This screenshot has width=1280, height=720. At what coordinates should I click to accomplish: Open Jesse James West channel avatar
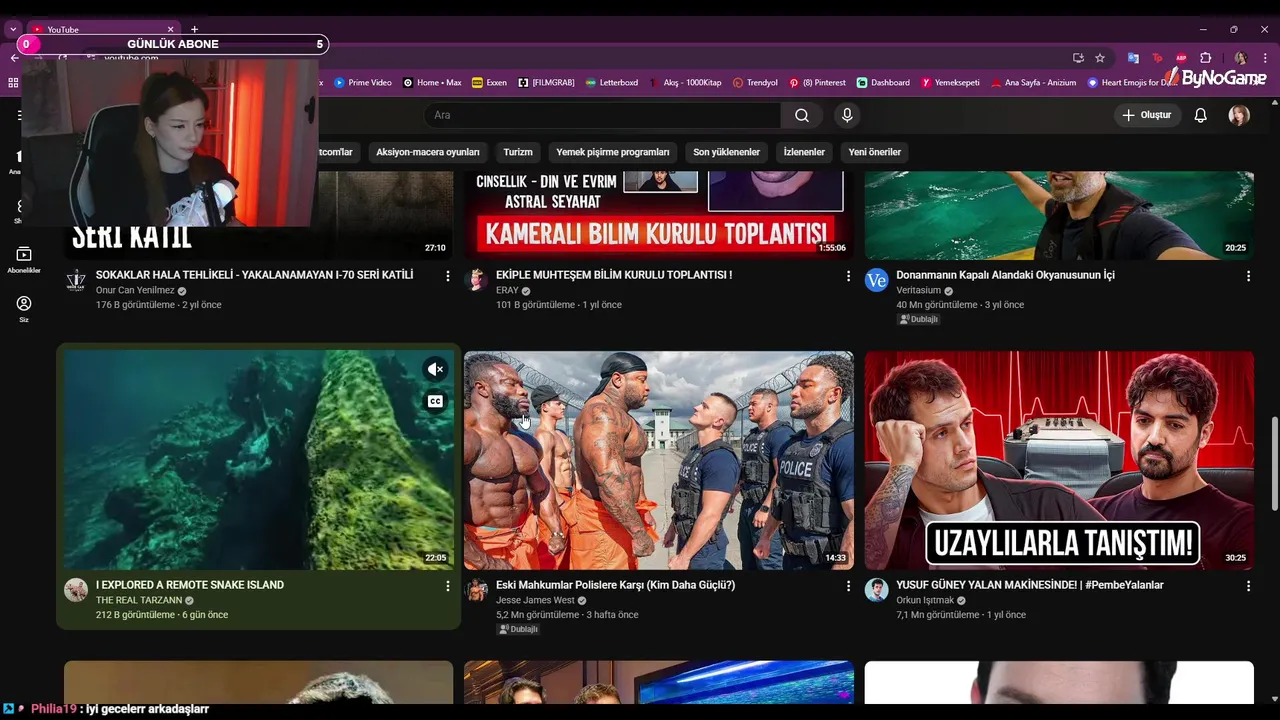(x=476, y=589)
